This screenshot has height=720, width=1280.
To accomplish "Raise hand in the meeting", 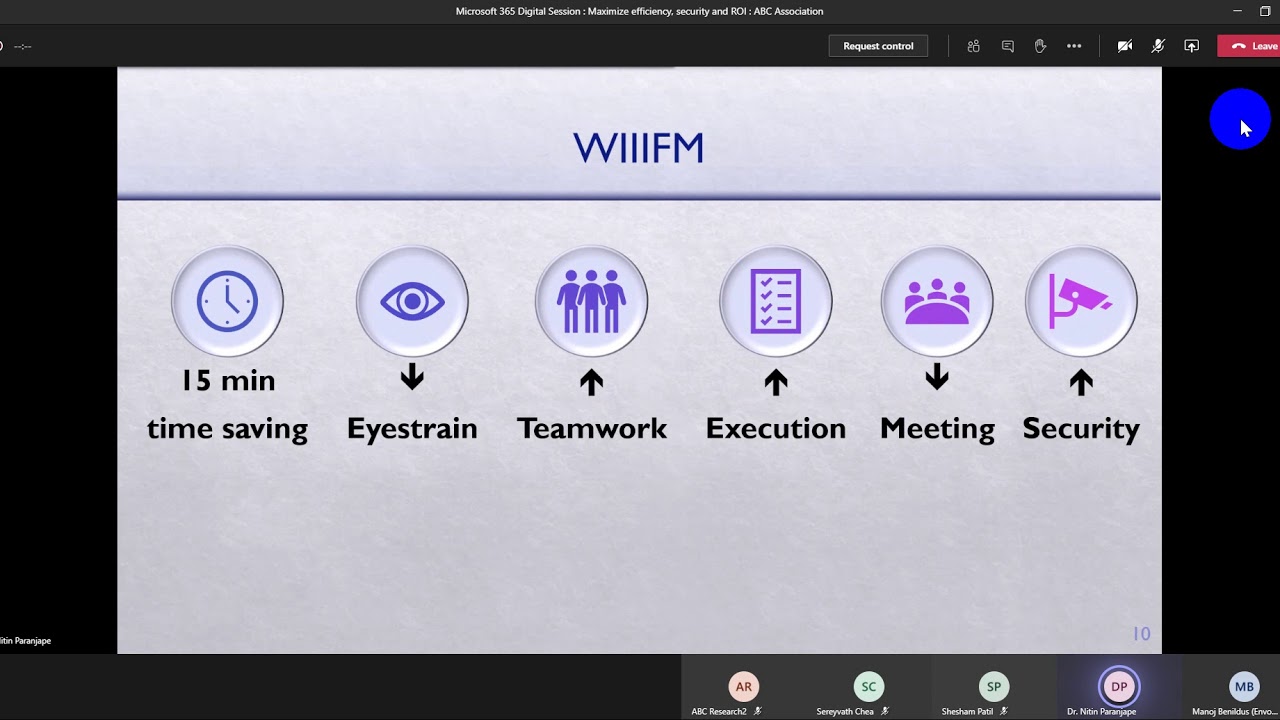I will [x=1040, y=46].
